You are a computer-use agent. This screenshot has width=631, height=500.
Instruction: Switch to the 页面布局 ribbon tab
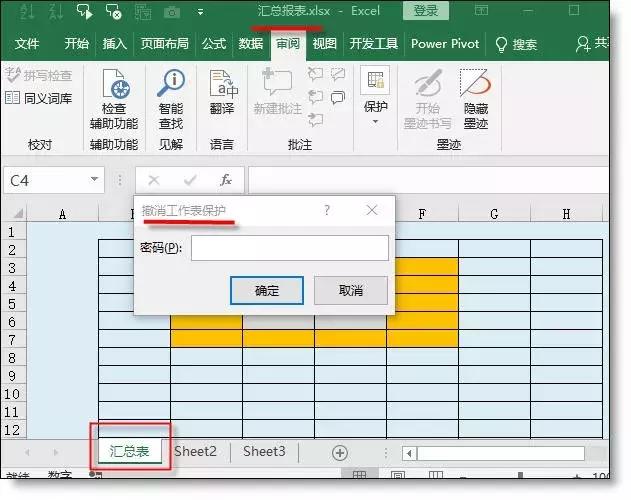164,43
